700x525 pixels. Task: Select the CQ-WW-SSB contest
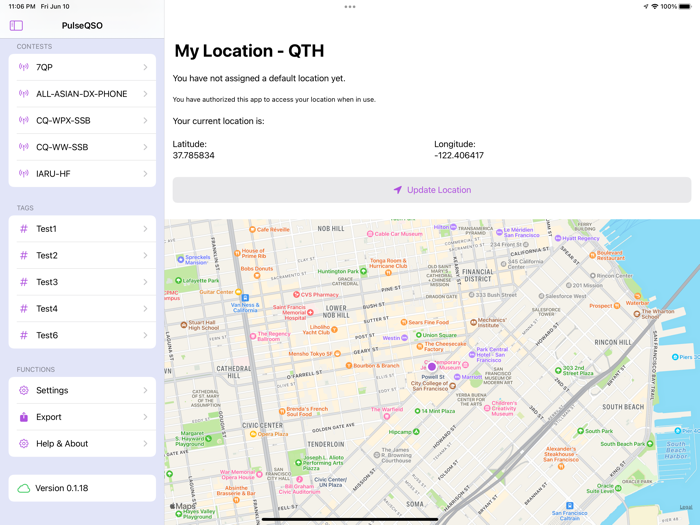click(x=82, y=147)
